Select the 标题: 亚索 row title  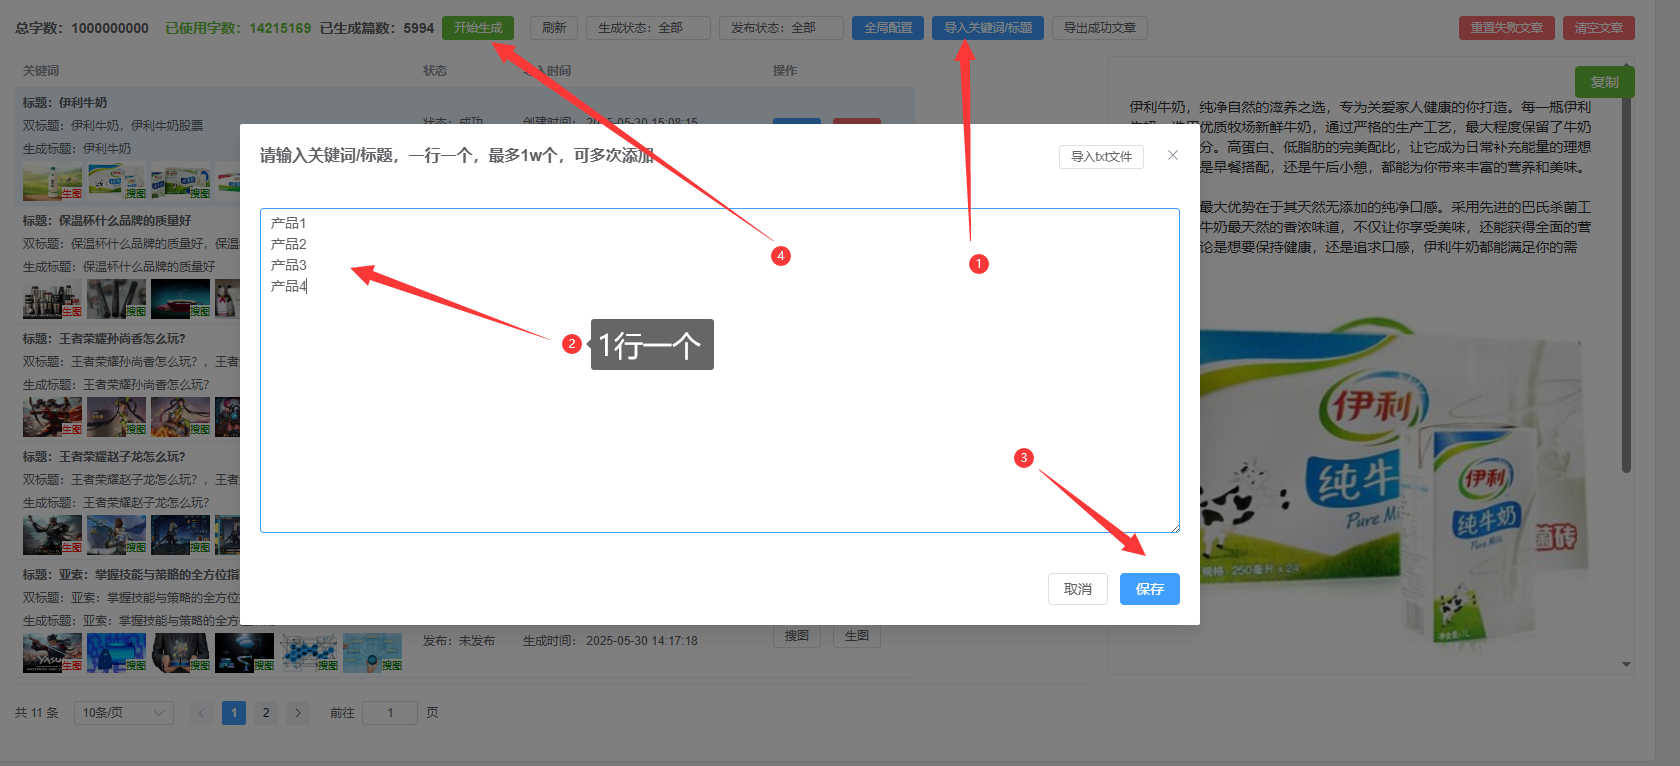pyautogui.click(x=131, y=574)
